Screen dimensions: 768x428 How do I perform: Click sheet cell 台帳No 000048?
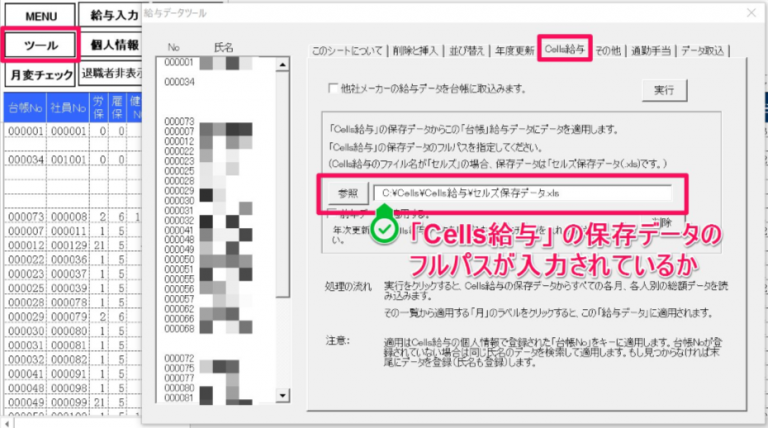25,388
